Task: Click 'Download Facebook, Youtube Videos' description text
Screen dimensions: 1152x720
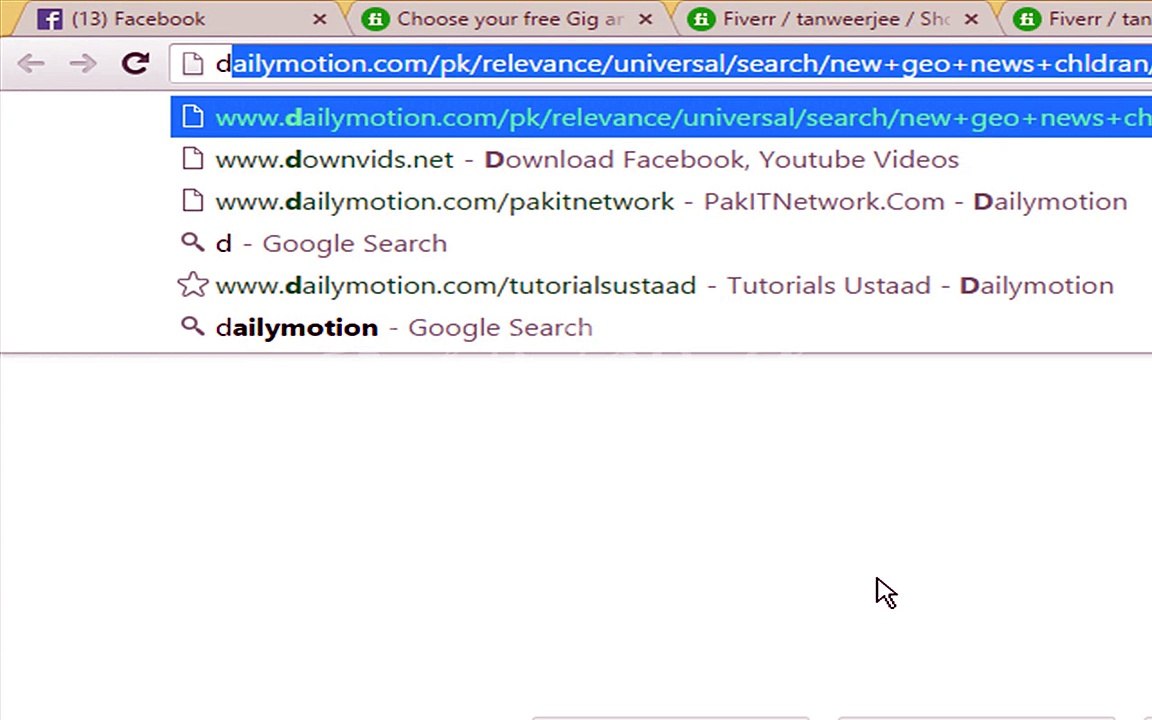Action: coord(721,159)
